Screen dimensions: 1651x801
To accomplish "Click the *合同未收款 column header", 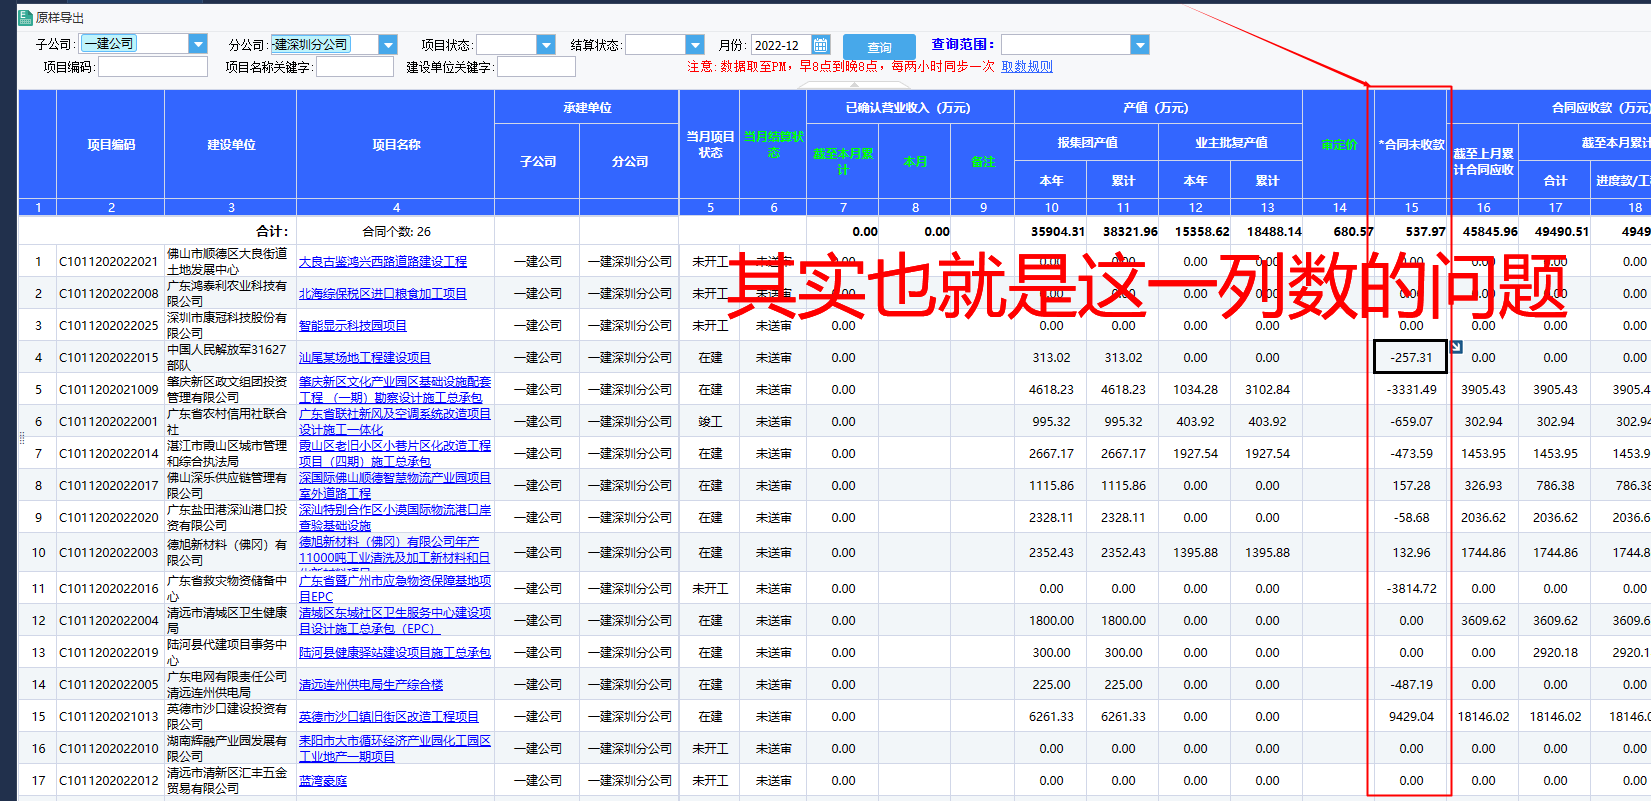I will point(1411,145).
